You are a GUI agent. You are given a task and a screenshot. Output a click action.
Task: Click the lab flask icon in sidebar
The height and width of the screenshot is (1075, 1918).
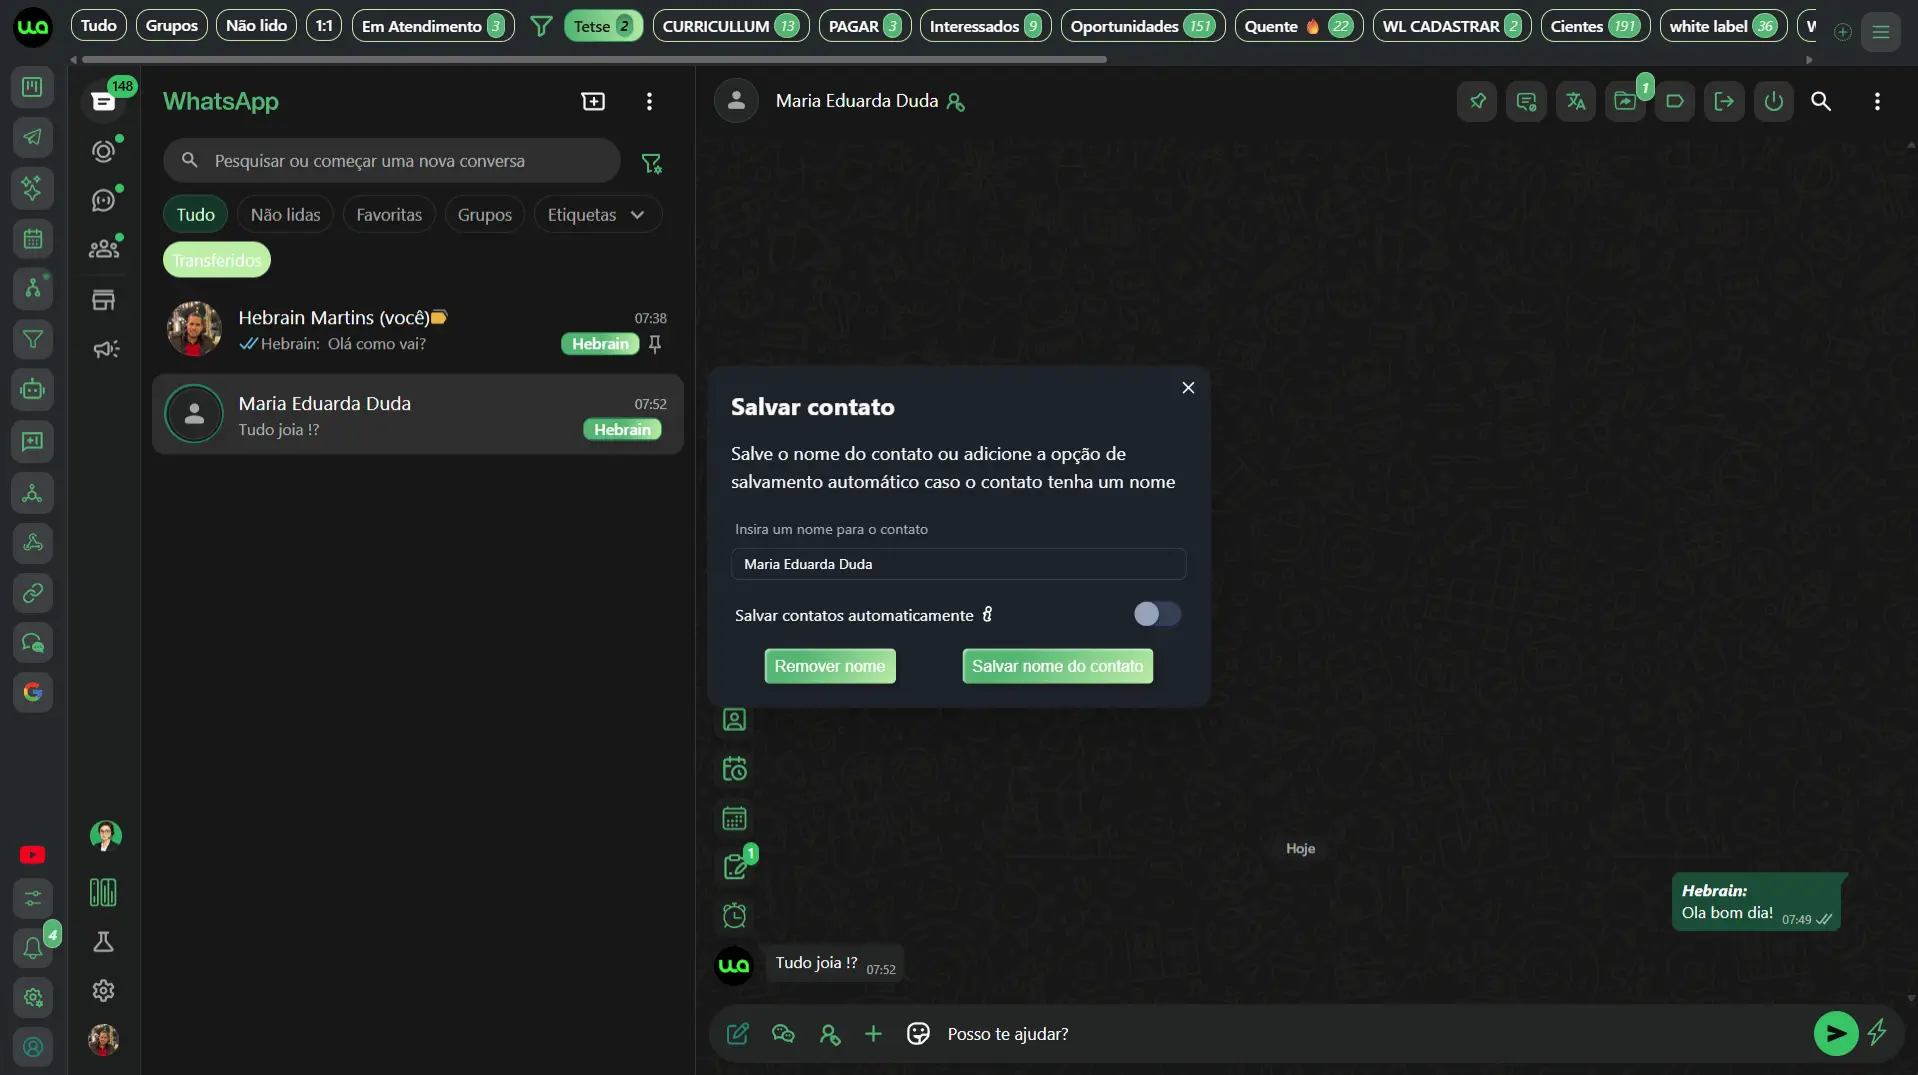(x=103, y=942)
